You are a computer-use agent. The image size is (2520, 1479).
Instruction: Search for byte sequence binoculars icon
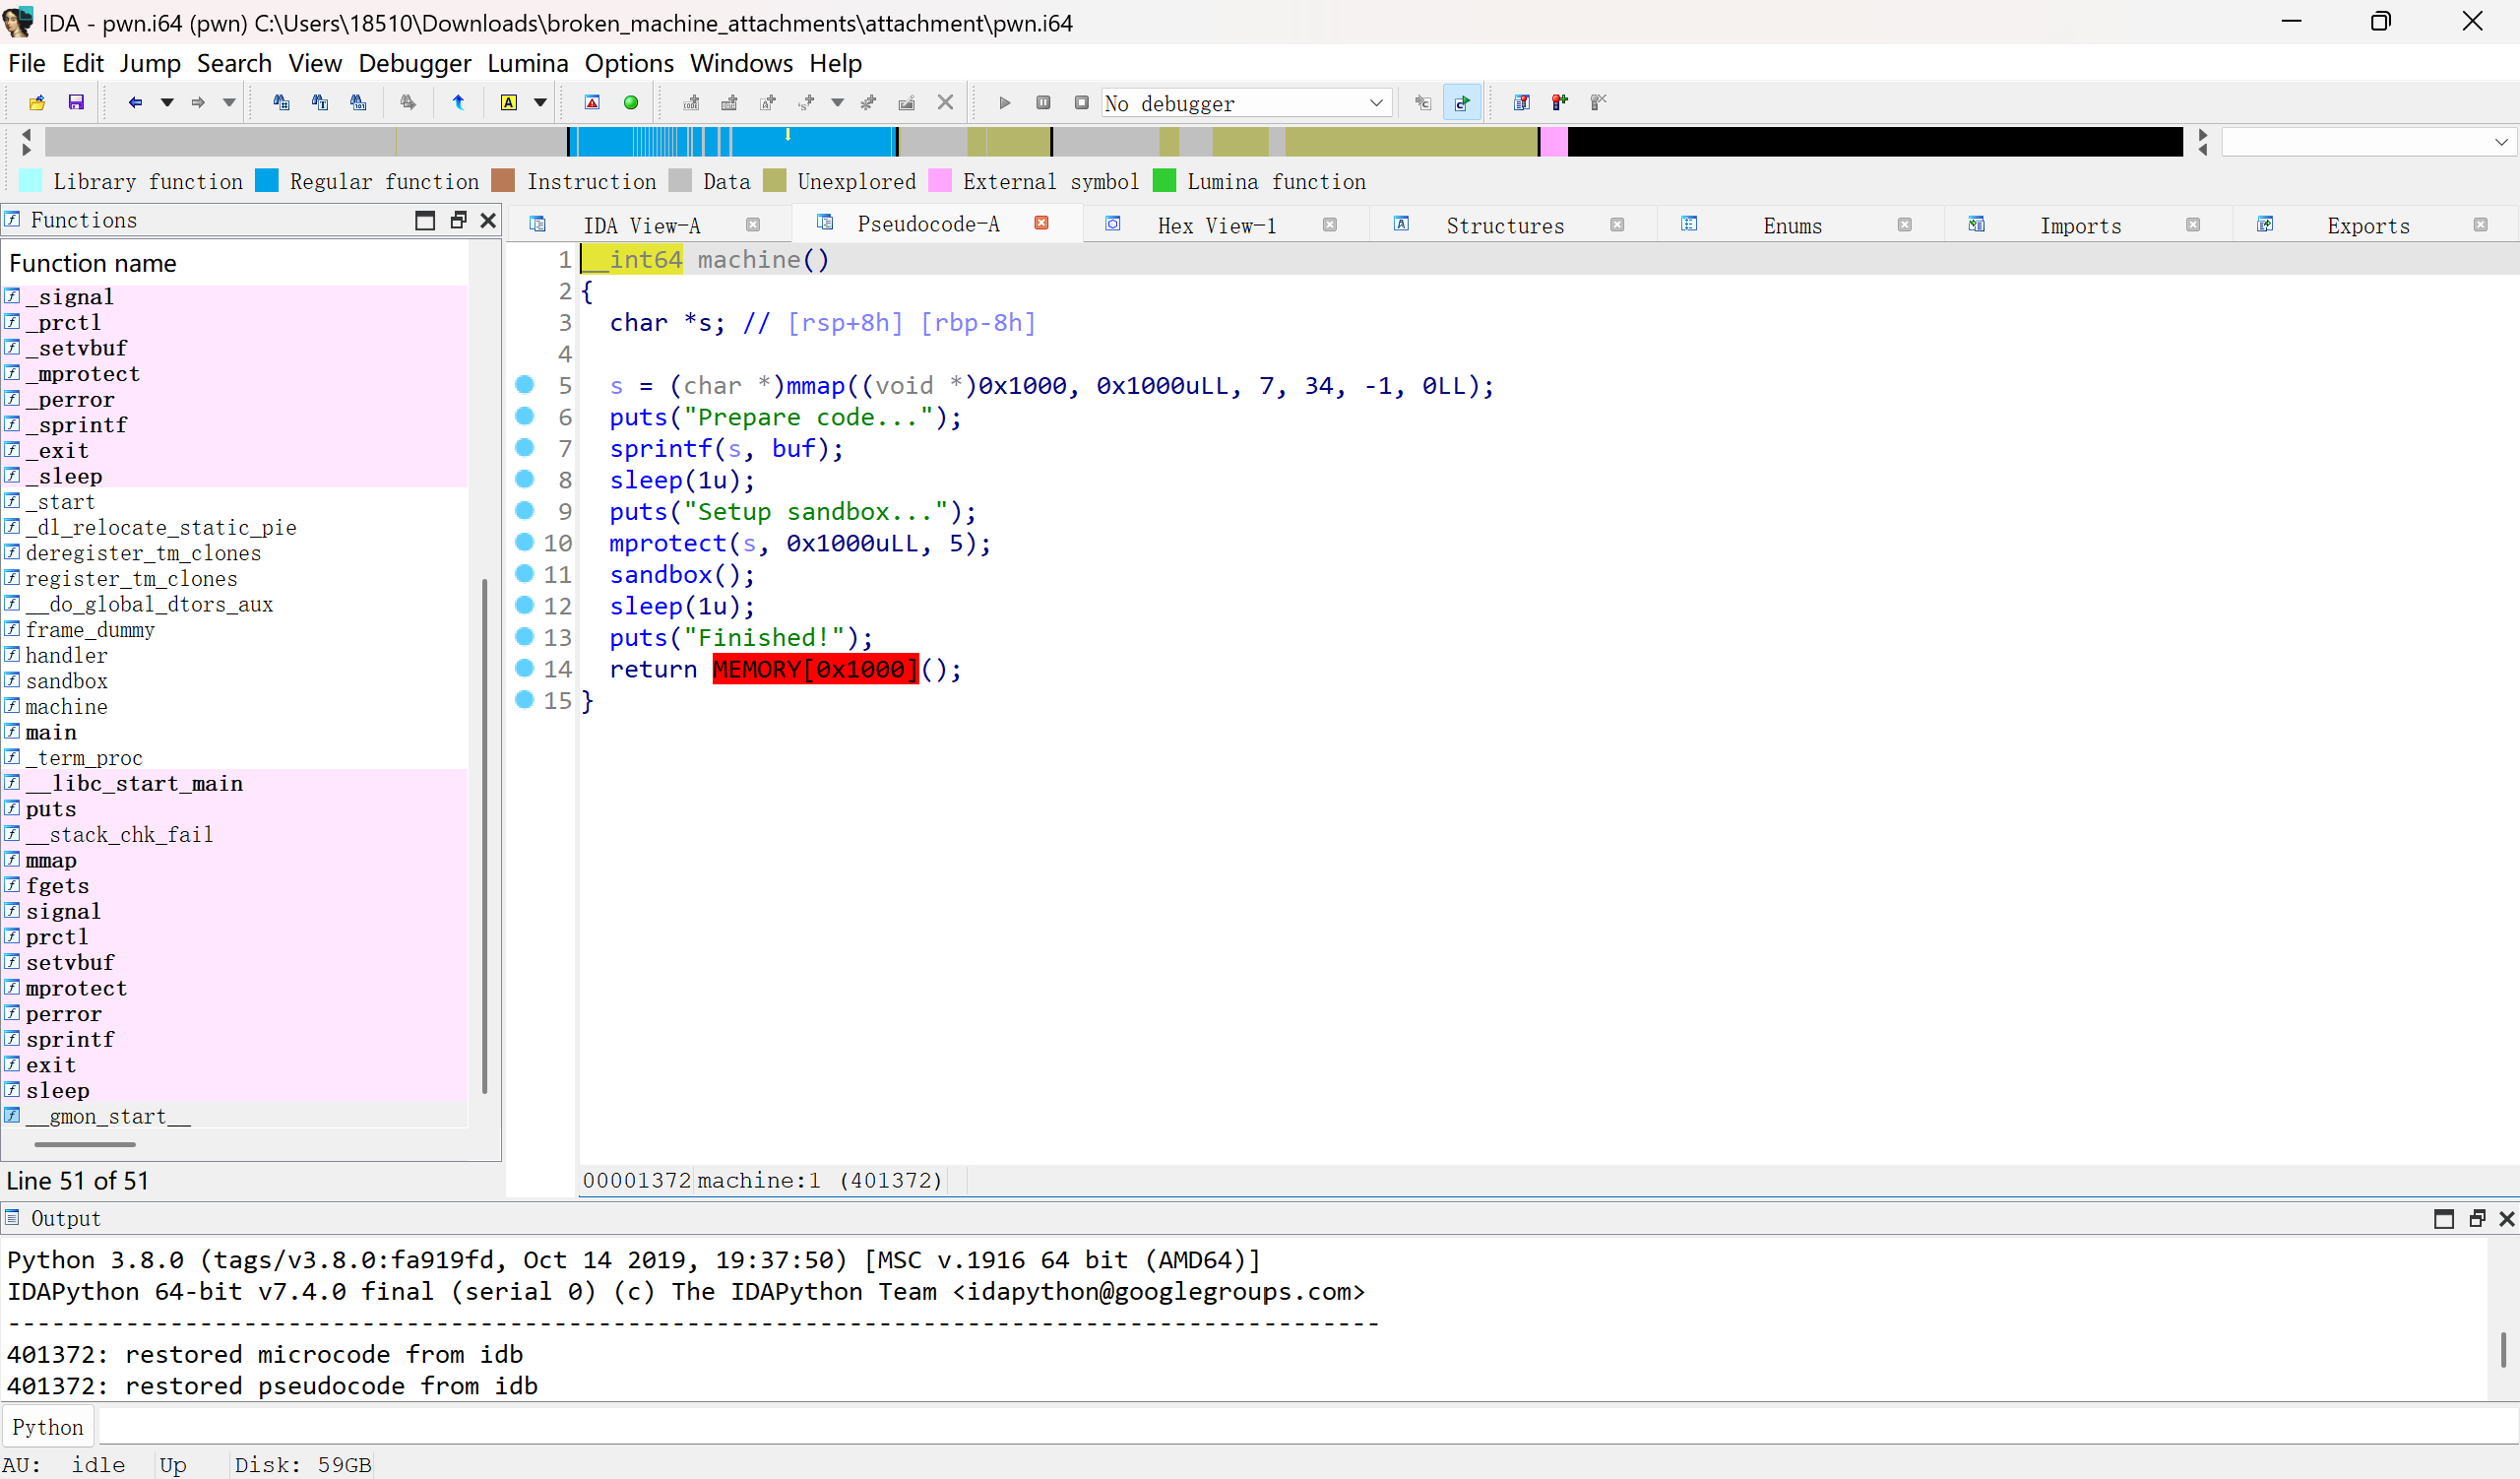(358, 102)
